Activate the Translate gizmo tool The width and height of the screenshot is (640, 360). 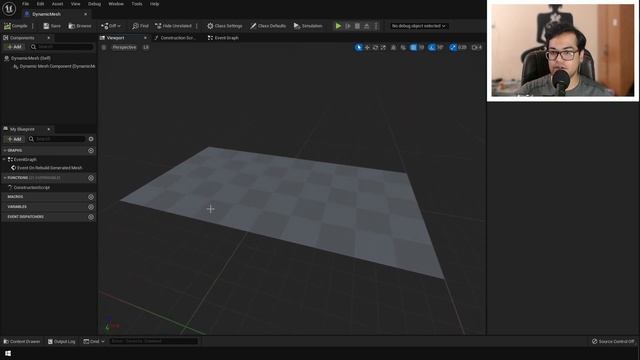(367, 47)
